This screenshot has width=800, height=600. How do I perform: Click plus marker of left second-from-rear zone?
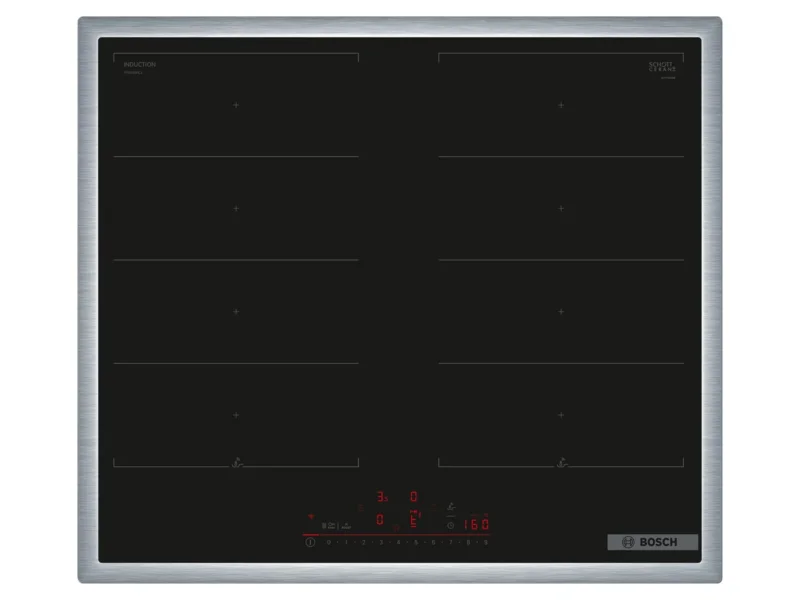tap(236, 209)
